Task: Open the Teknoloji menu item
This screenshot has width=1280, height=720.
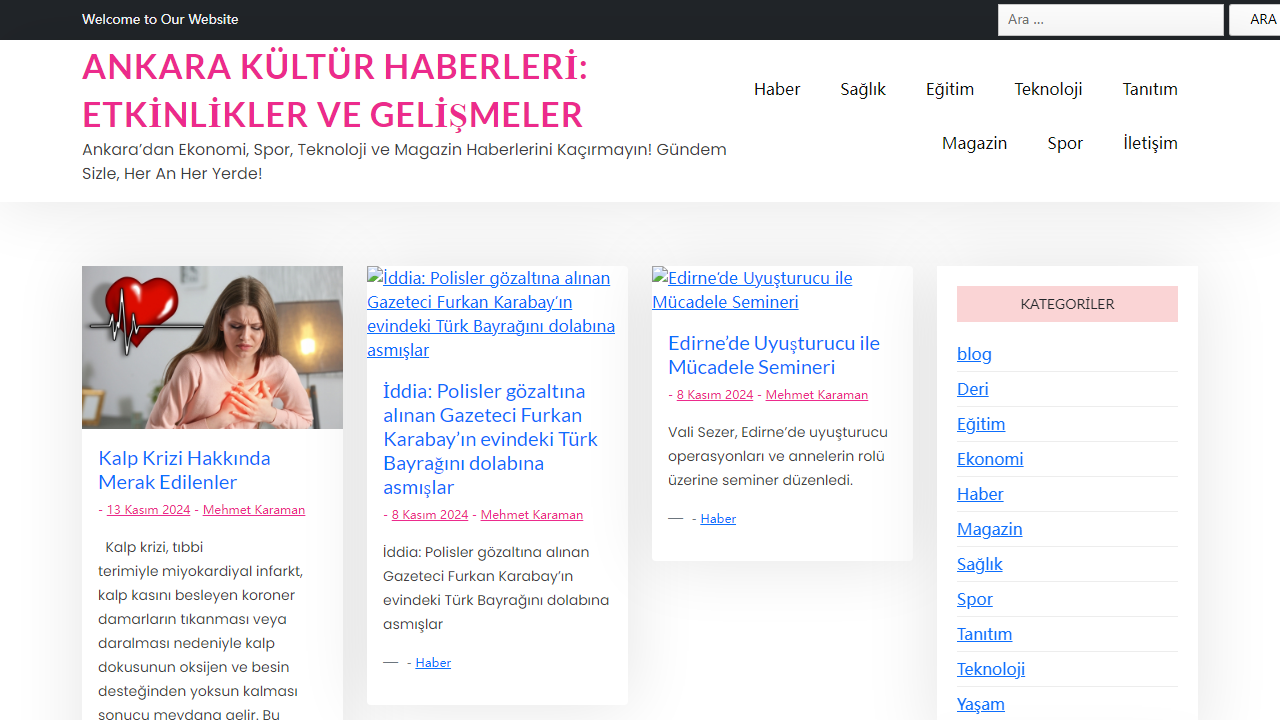Action: [x=1048, y=89]
